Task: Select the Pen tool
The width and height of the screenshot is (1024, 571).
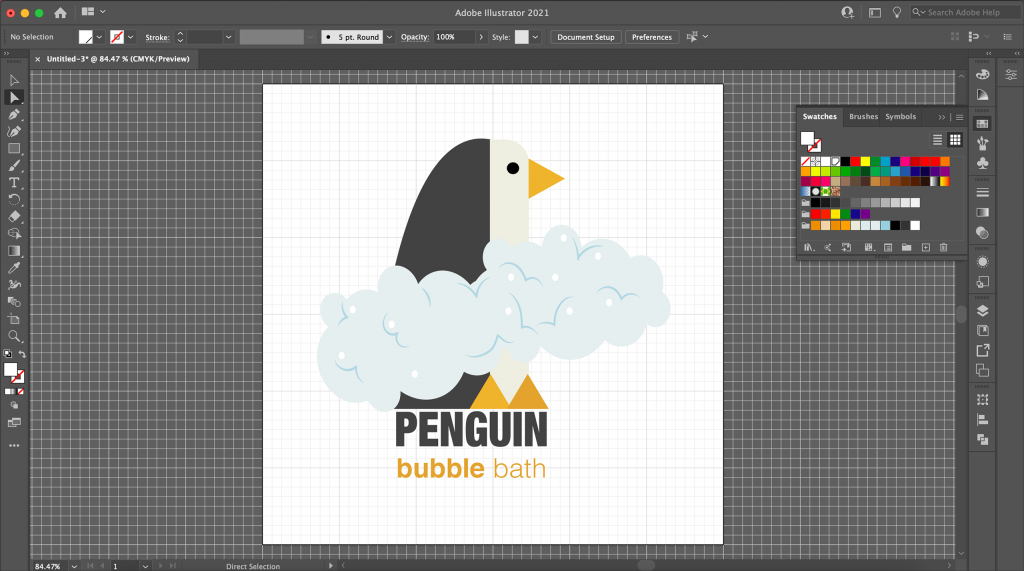Action: pyautogui.click(x=14, y=114)
